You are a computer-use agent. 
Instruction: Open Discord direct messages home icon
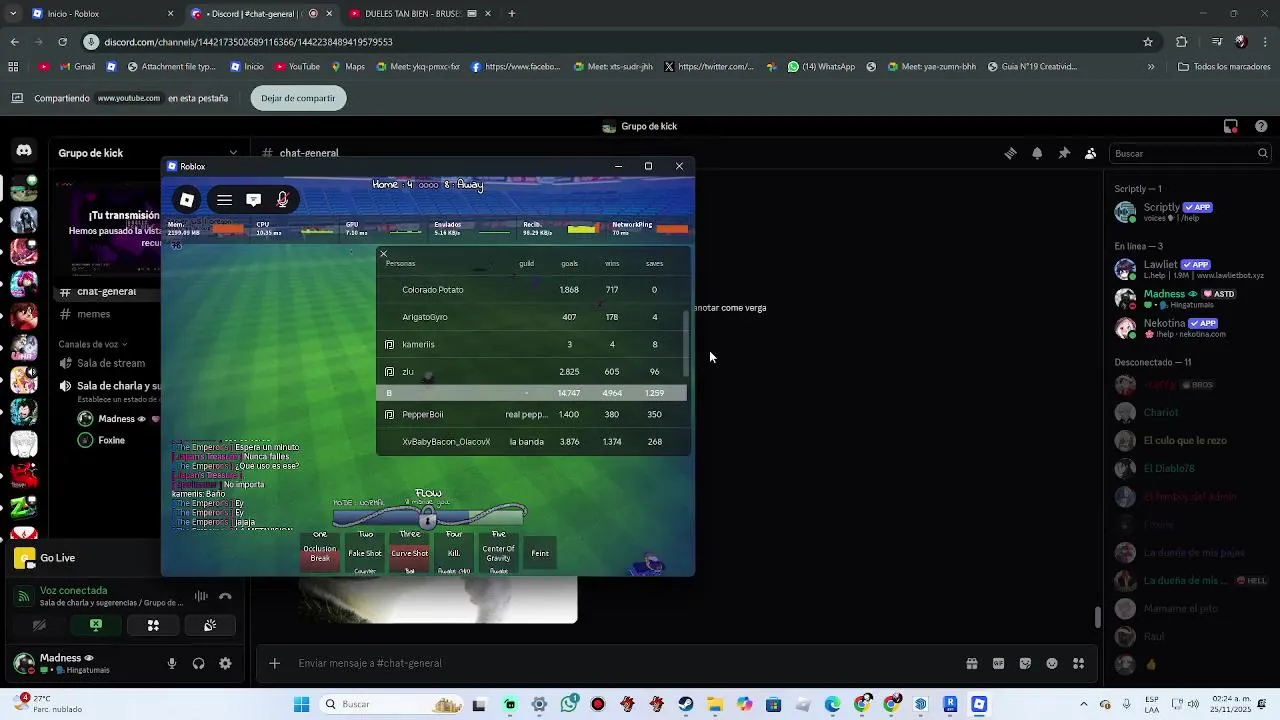[24, 151]
